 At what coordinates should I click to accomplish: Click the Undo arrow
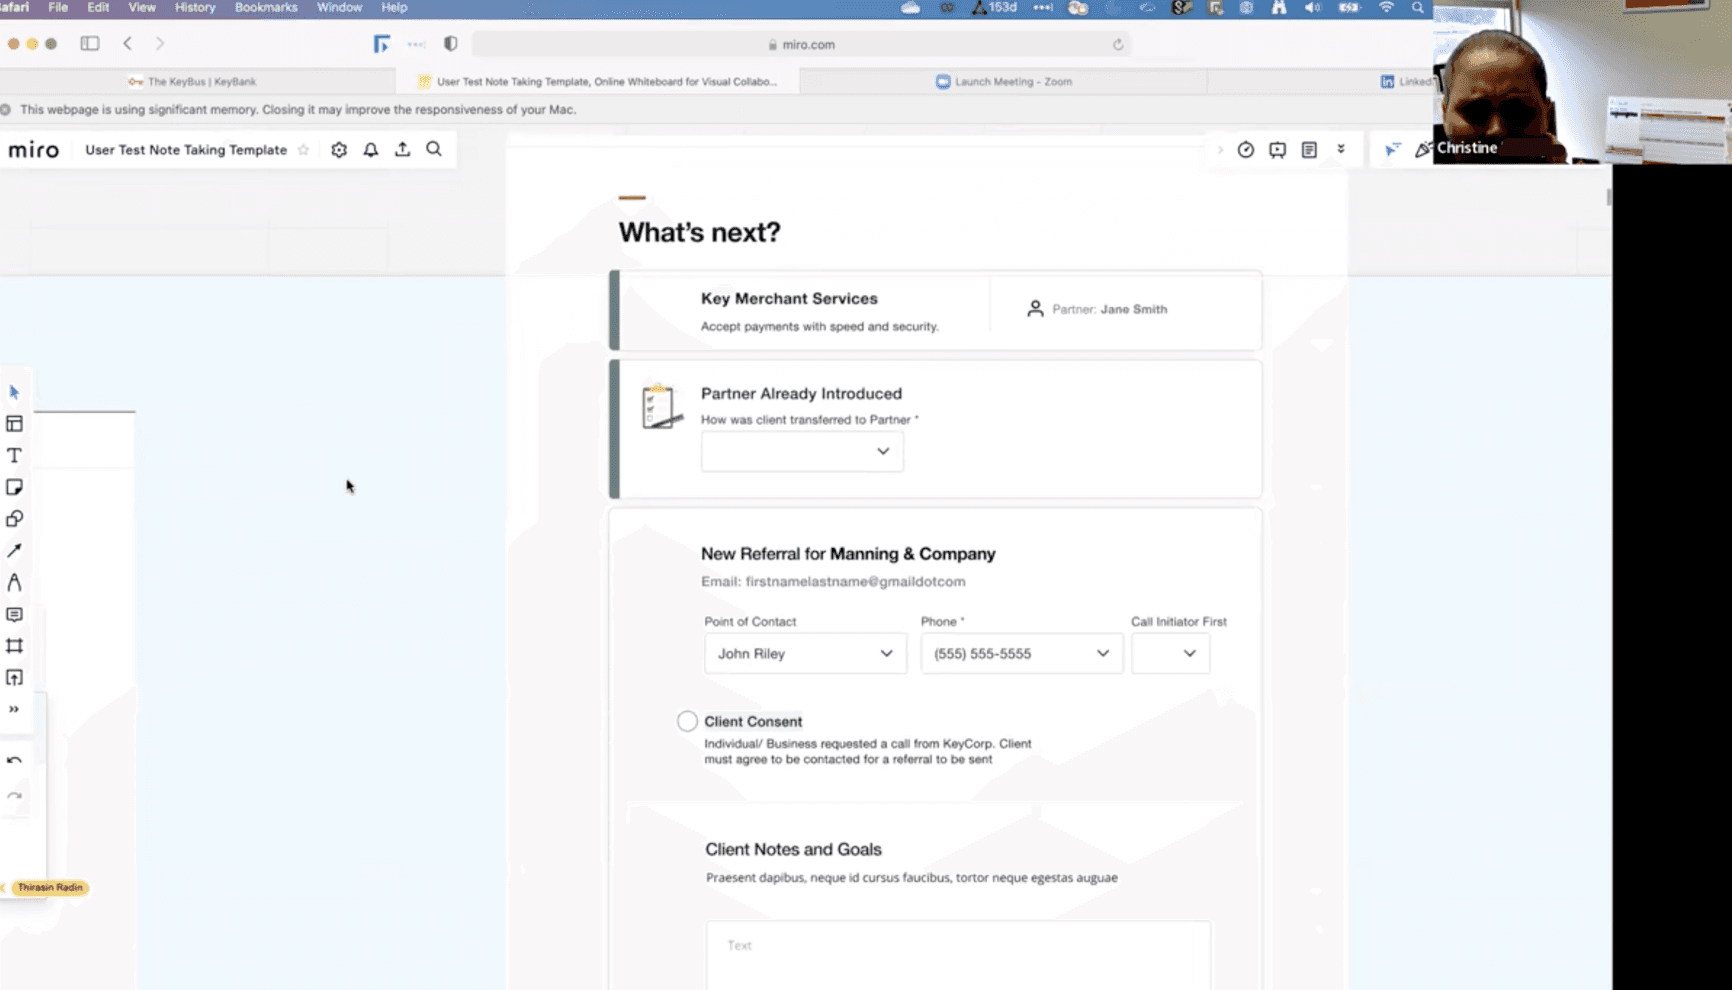pyautogui.click(x=14, y=761)
